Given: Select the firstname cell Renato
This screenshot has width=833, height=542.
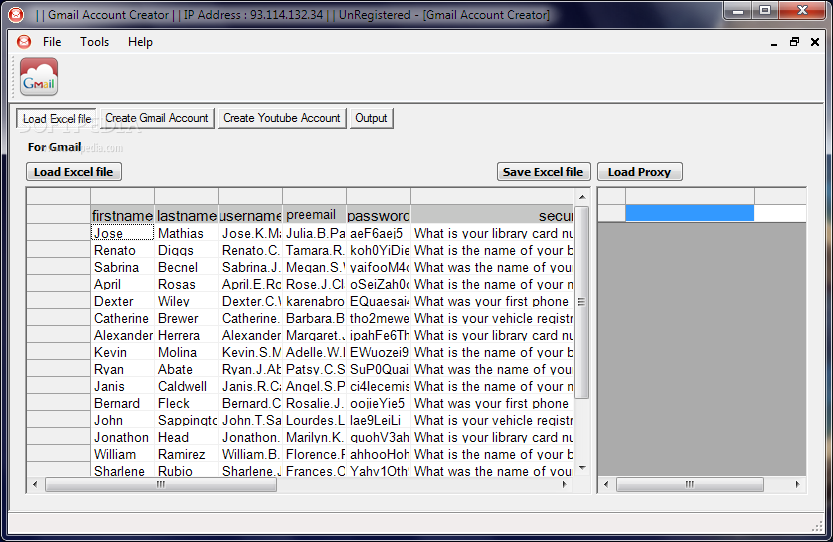Looking at the screenshot, I should tap(122, 250).
